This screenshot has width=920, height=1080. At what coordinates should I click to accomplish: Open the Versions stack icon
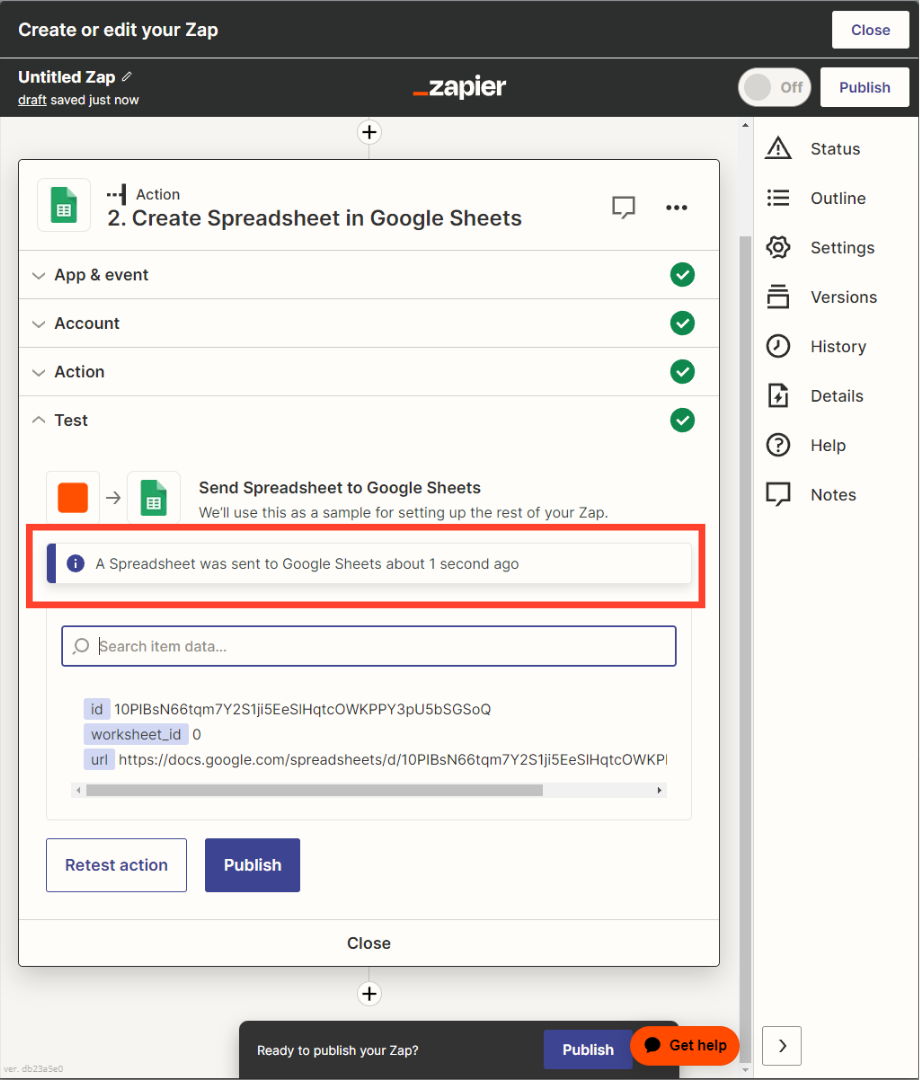778,297
